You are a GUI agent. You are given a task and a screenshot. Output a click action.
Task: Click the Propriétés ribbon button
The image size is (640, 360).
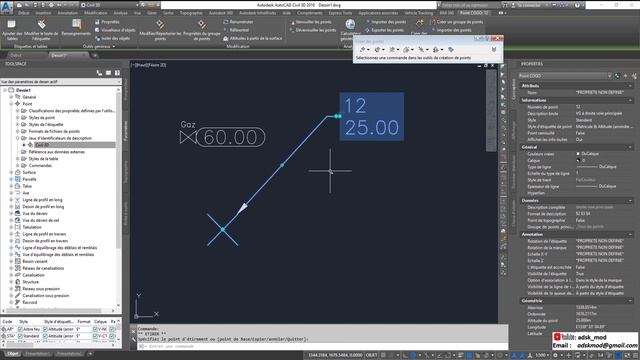coord(107,22)
